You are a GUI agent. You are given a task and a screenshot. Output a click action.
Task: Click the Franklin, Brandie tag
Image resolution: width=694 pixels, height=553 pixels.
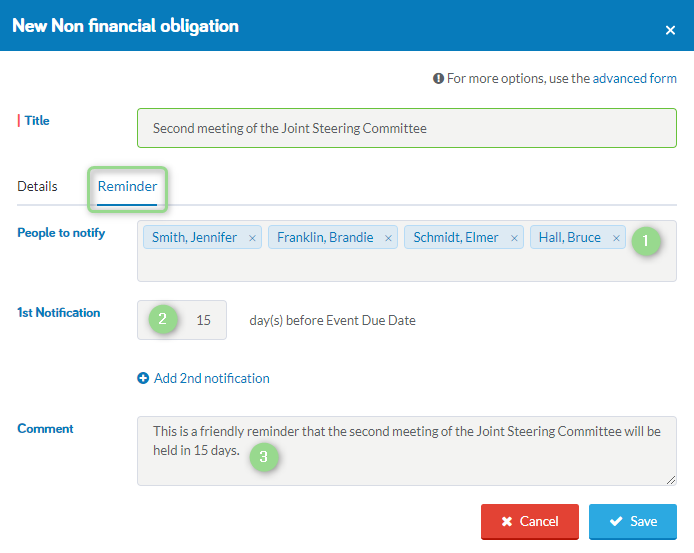[333, 237]
